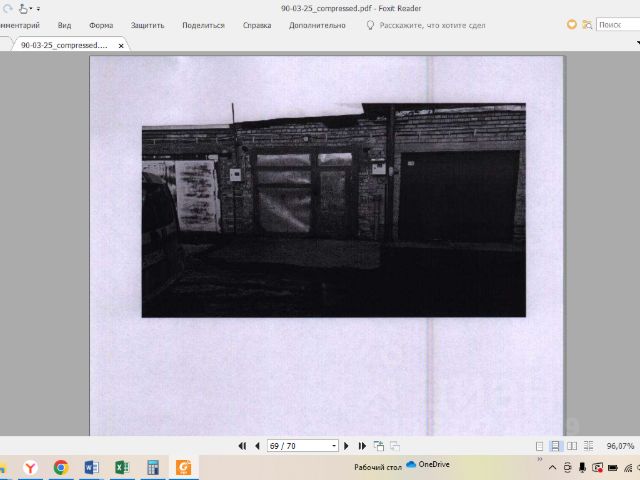
Task: Go to the first page
Action: pyautogui.click(x=242, y=446)
